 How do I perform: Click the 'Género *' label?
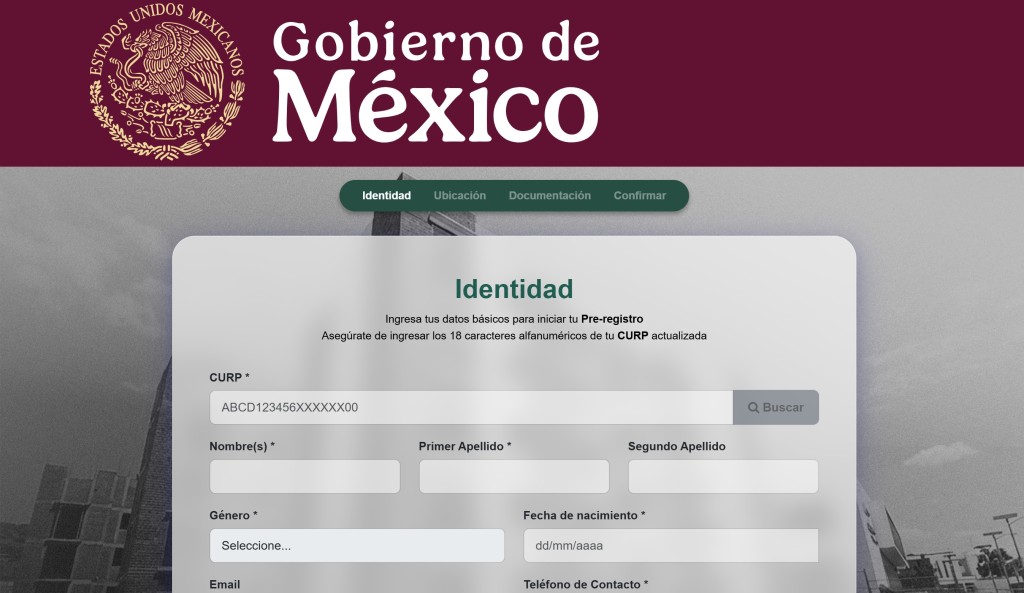(233, 515)
